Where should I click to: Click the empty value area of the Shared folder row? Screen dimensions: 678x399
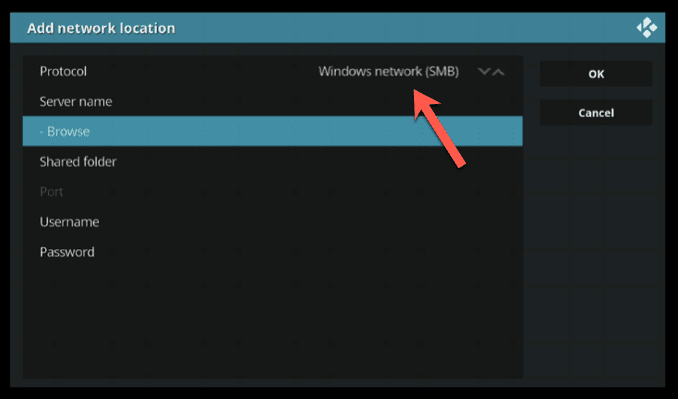point(320,161)
